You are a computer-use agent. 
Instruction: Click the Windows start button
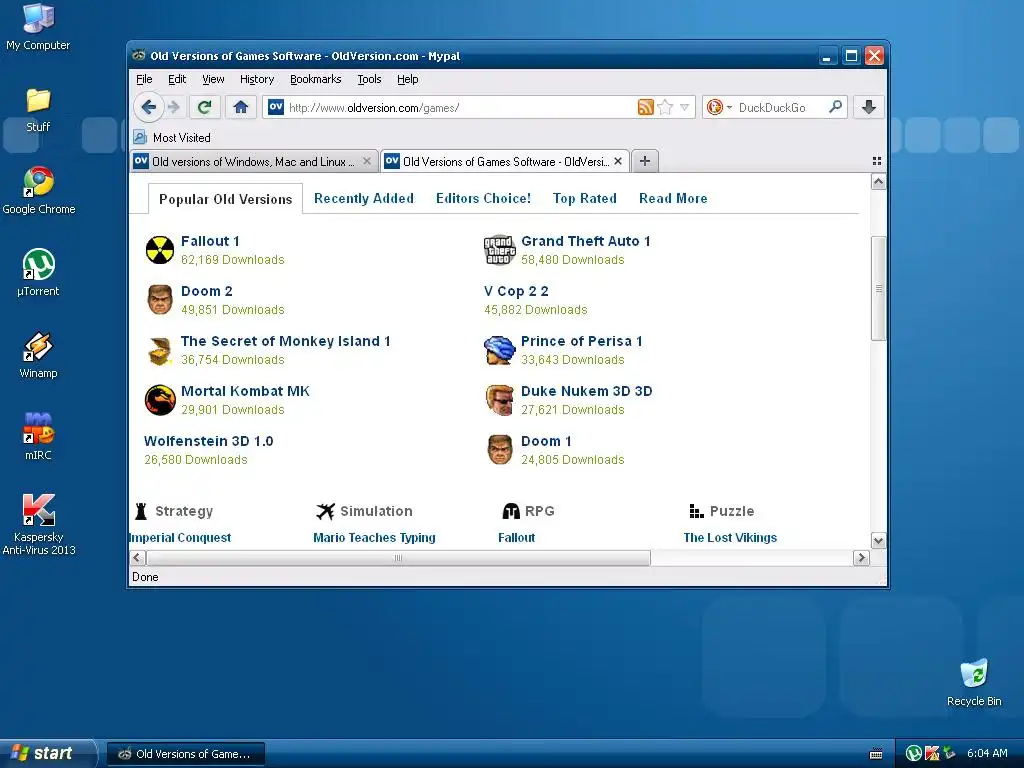click(47, 753)
